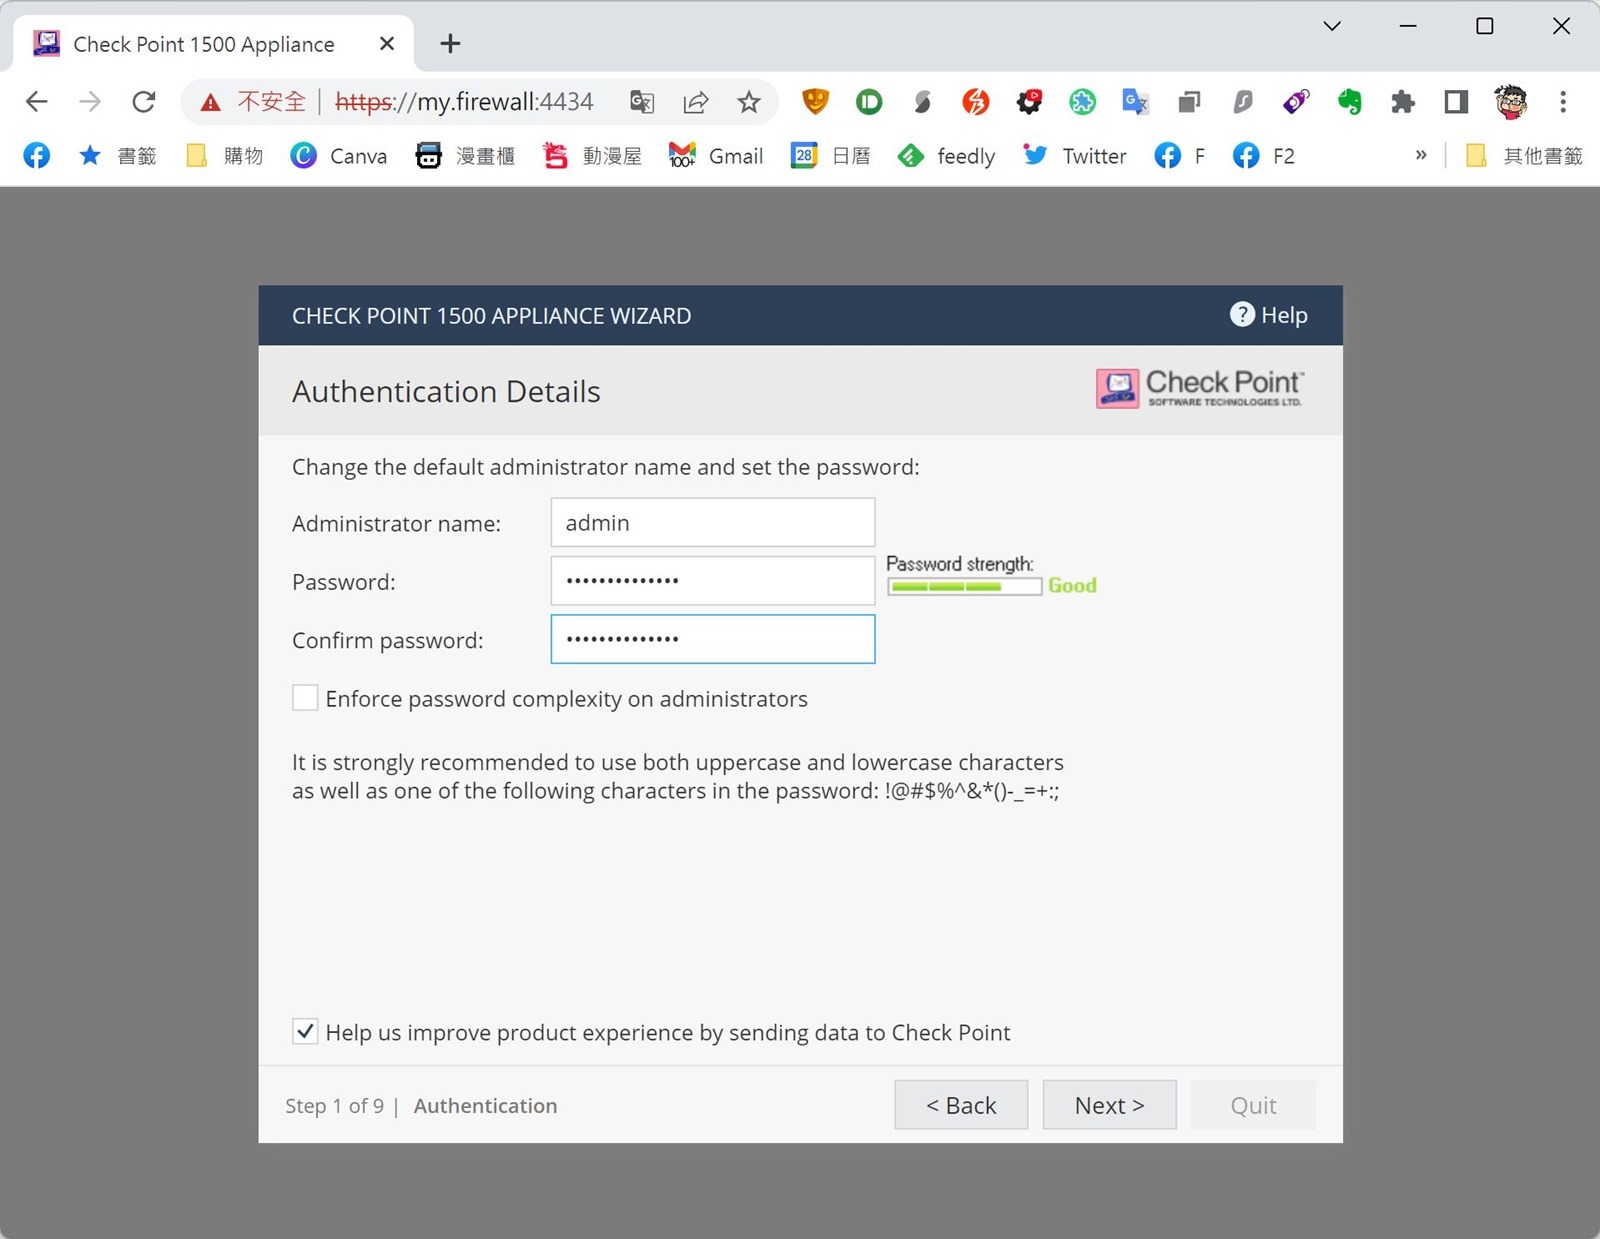1600x1239 pixels.
Task: Click the translate page icon
Action: coord(642,101)
